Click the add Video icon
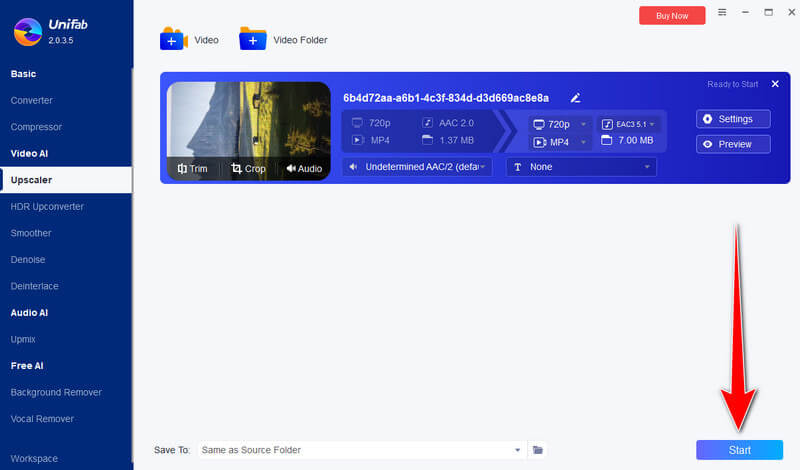 174,39
